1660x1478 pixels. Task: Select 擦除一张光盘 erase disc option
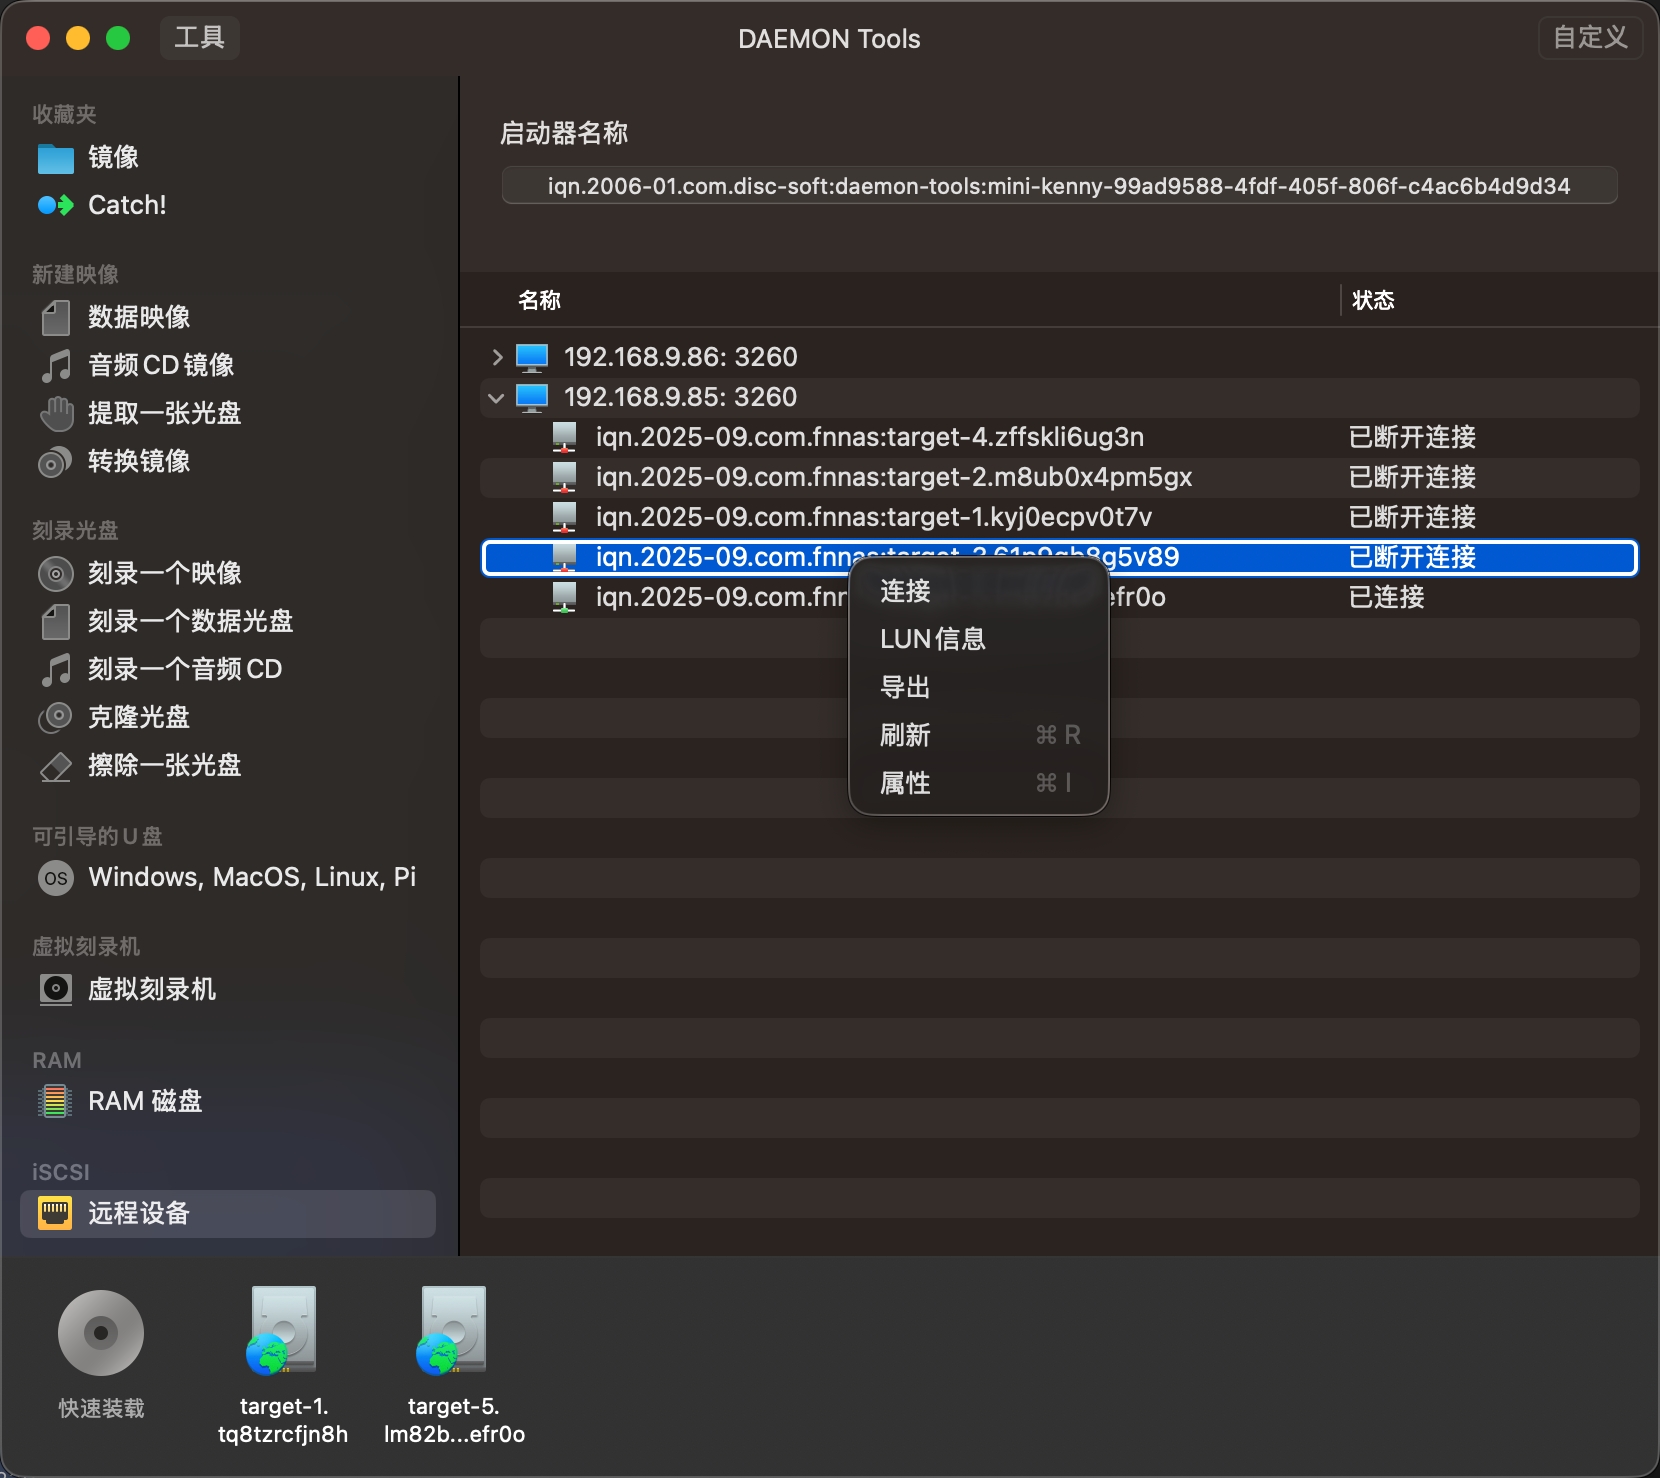[164, 765]
